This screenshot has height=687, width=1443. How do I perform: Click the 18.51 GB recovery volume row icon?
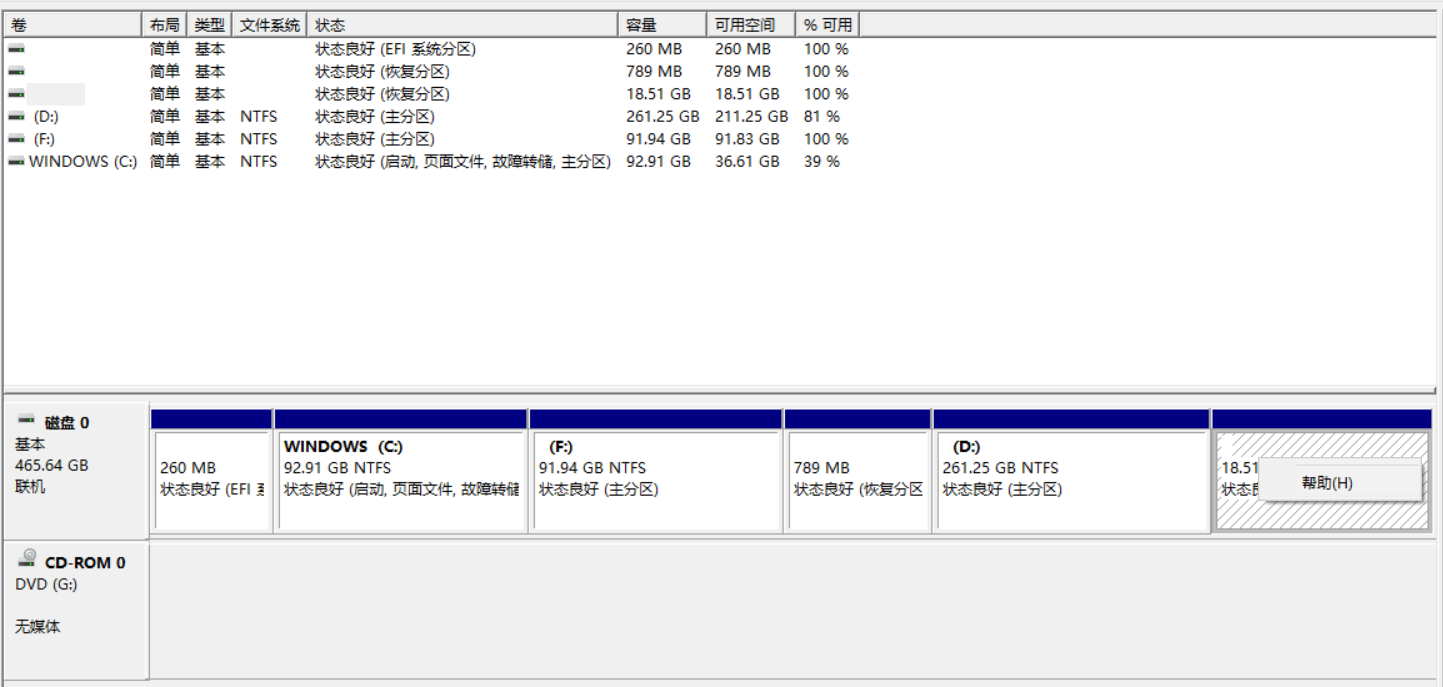pos(16,94)
